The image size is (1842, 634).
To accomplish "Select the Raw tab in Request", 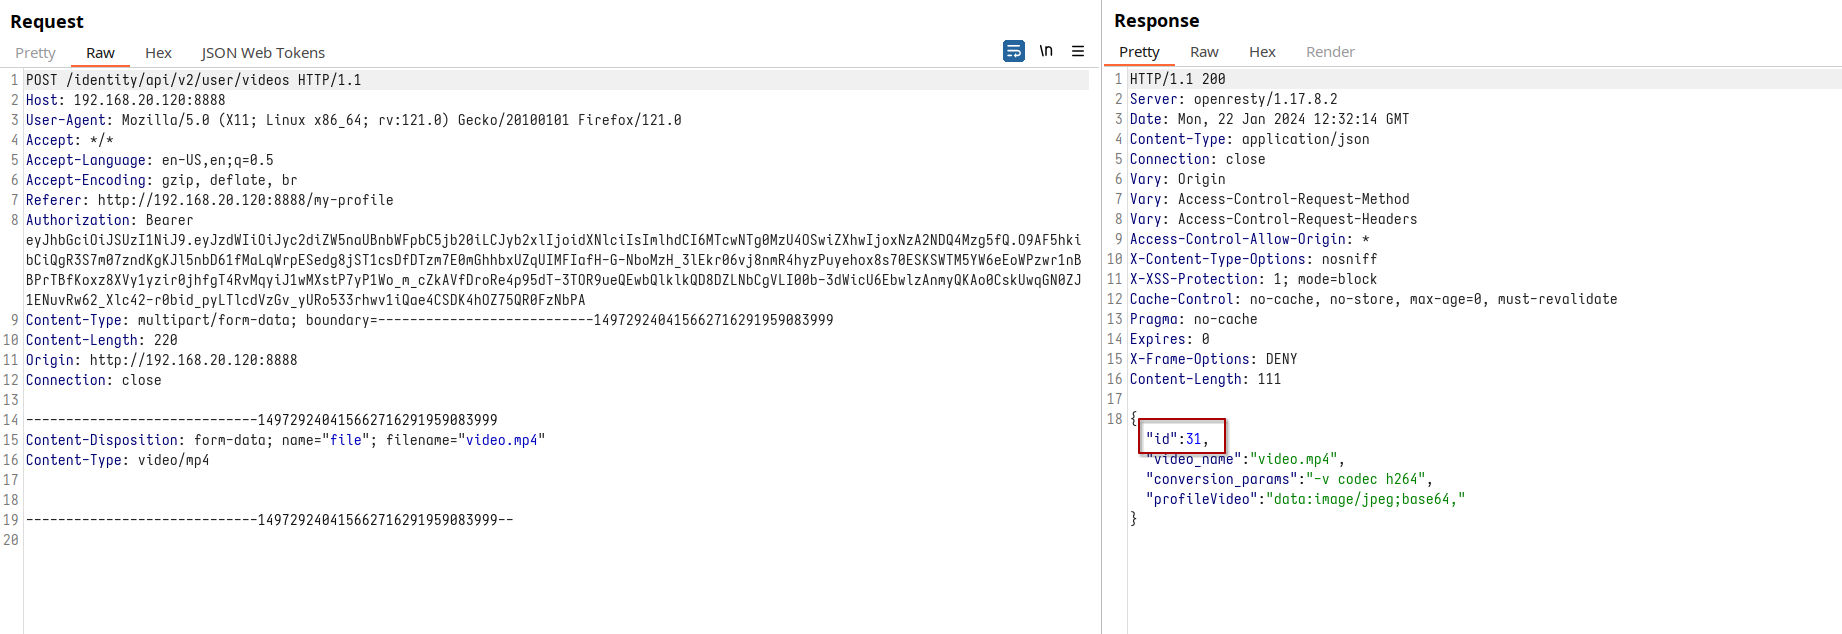I will pos(100,53).
